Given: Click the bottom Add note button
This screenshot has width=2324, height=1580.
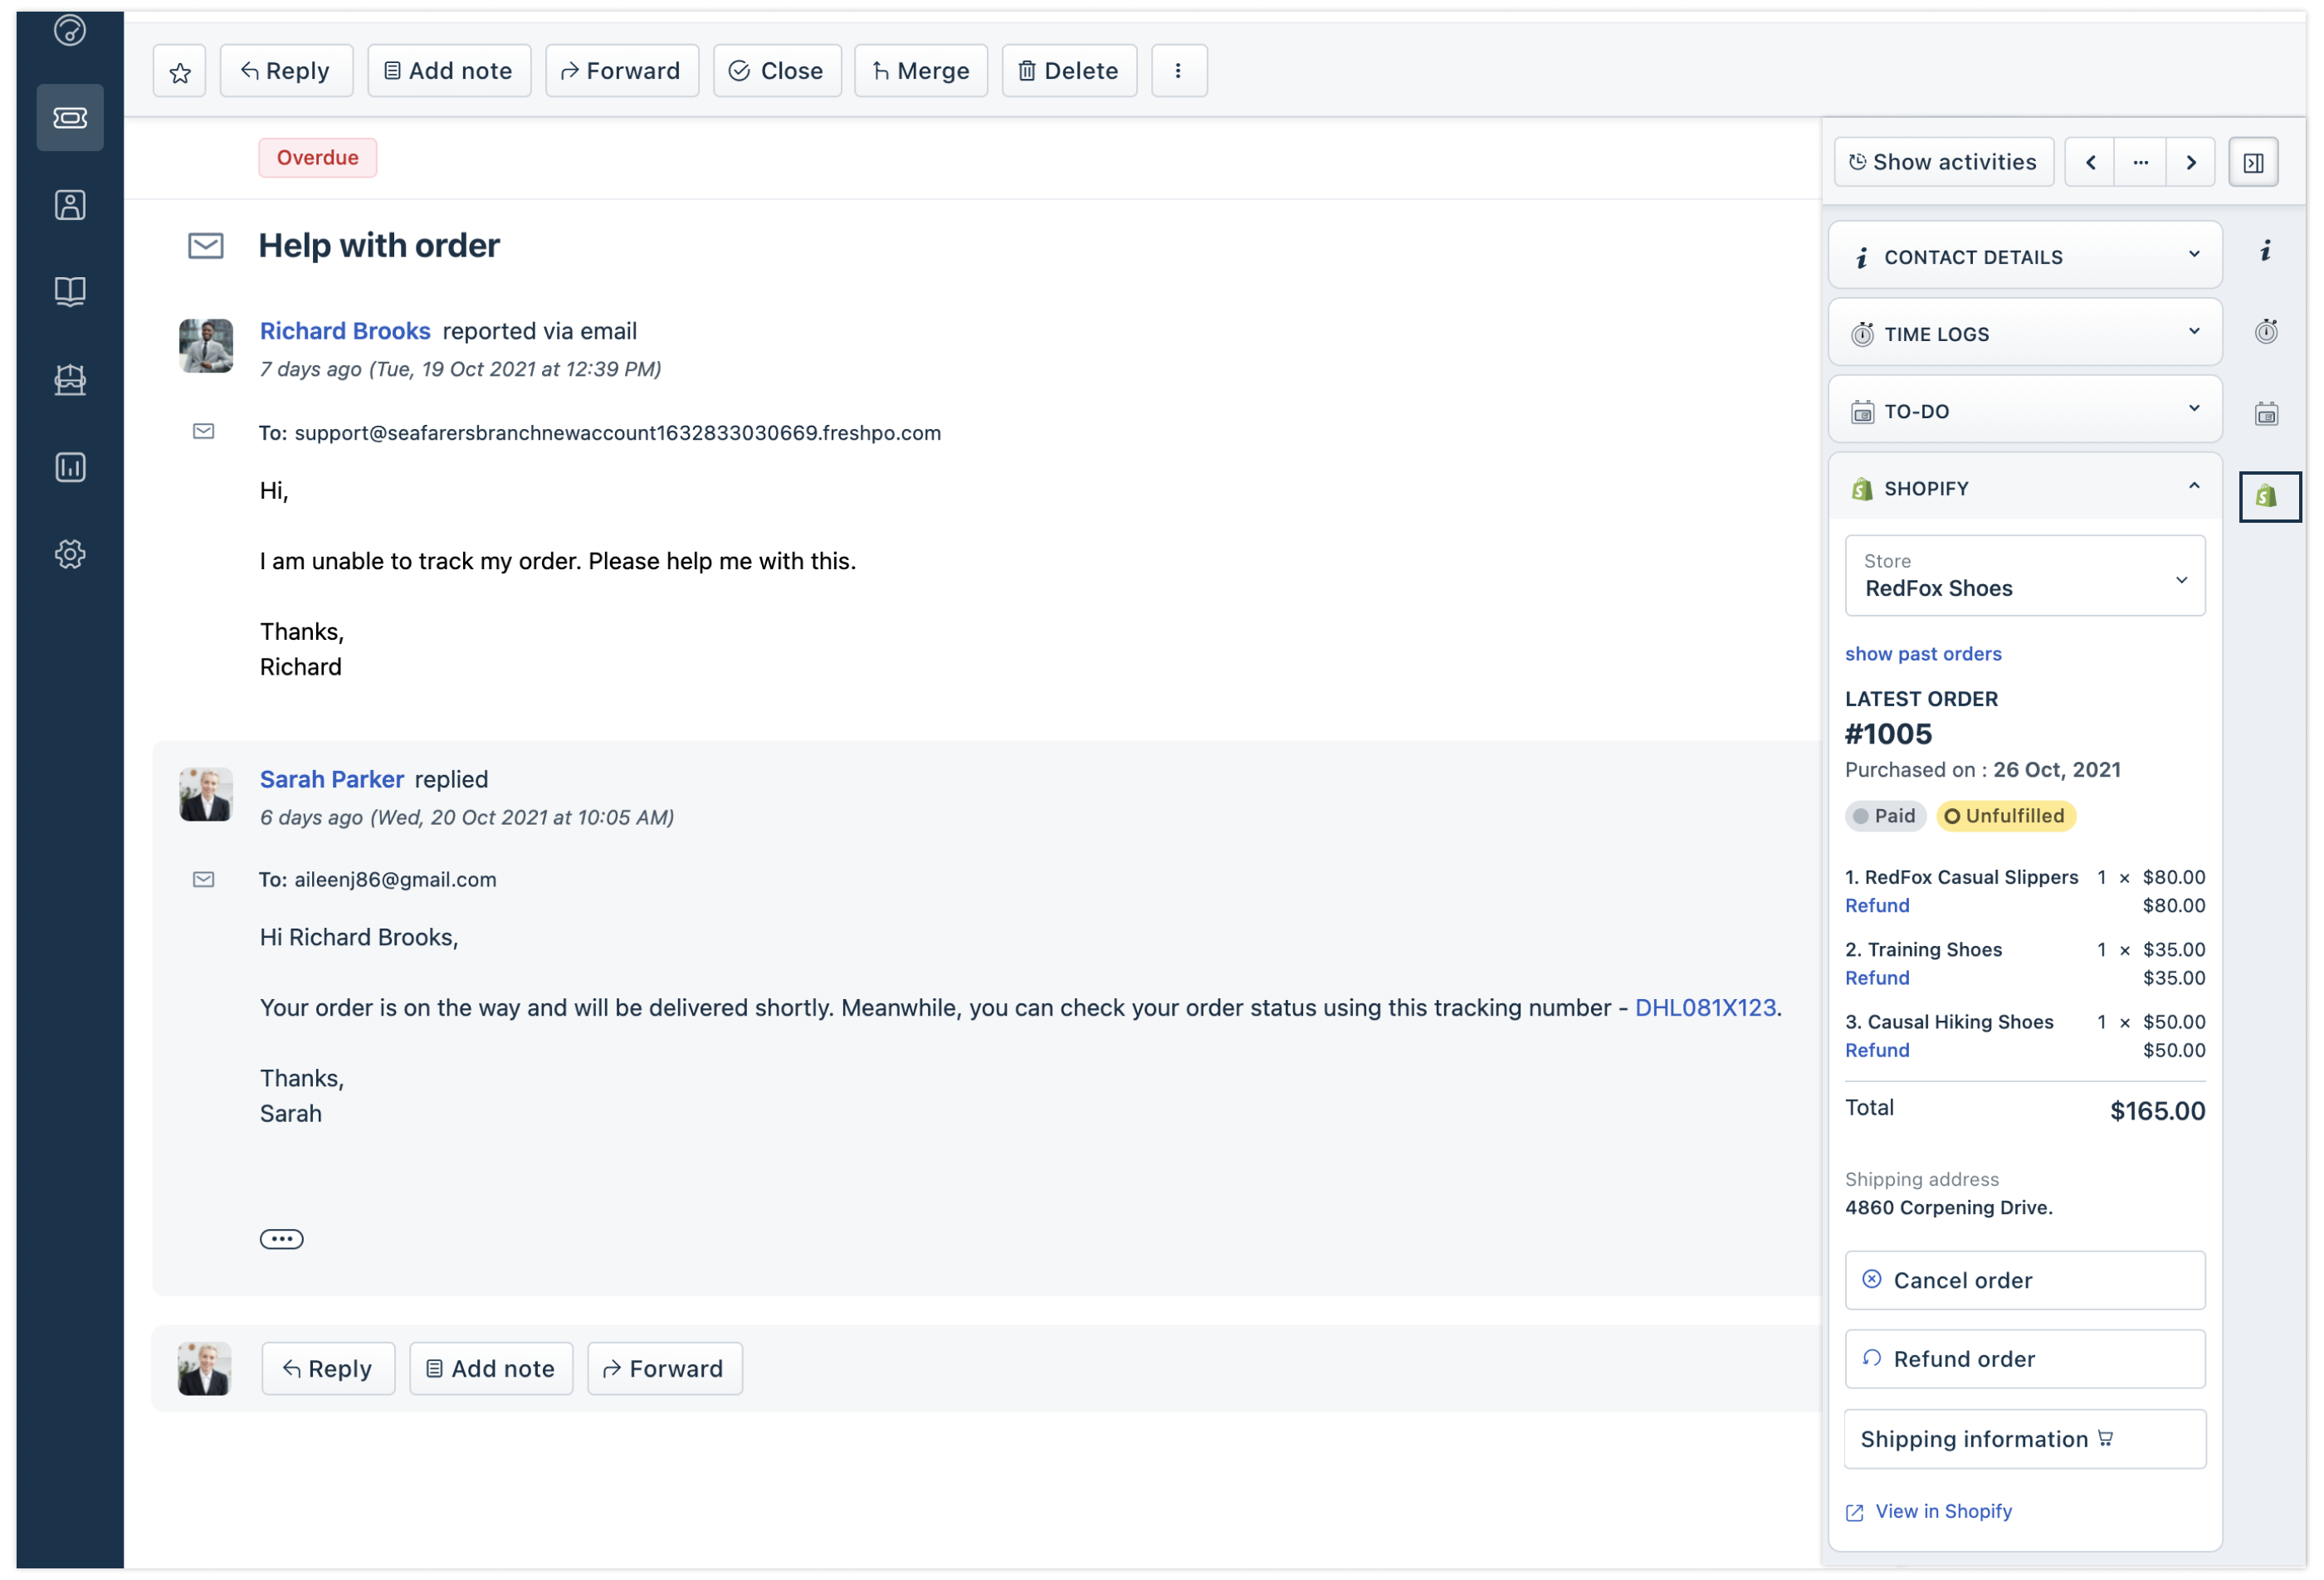Looking at the screenshot, I should tap(491, 1368).
